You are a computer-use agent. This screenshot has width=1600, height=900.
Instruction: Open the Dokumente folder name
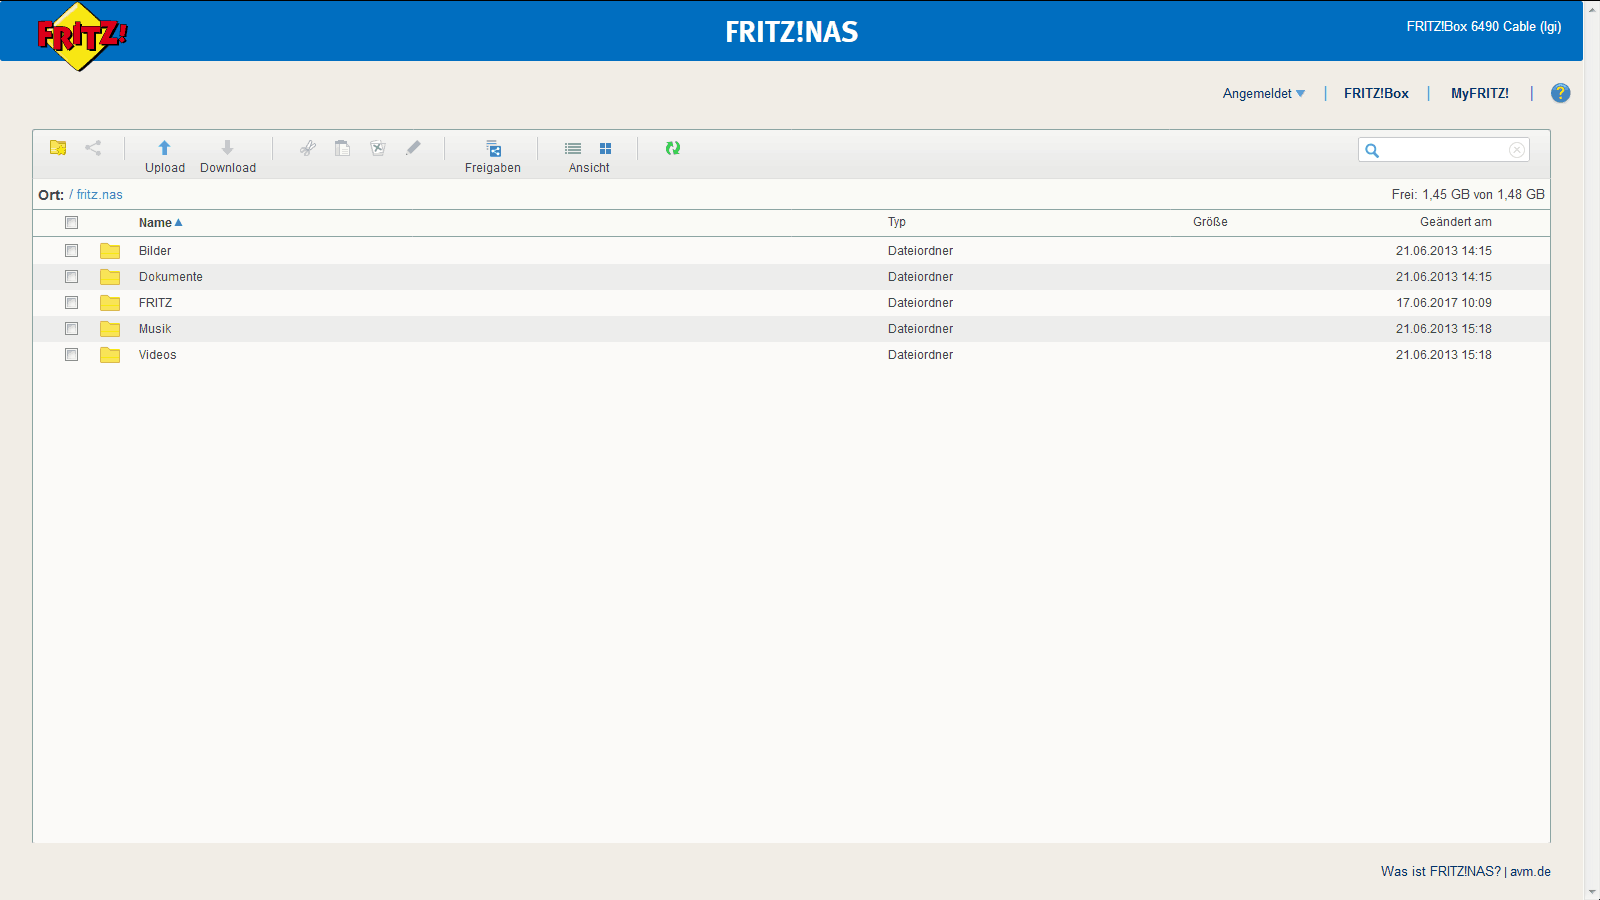coord(171,277)
